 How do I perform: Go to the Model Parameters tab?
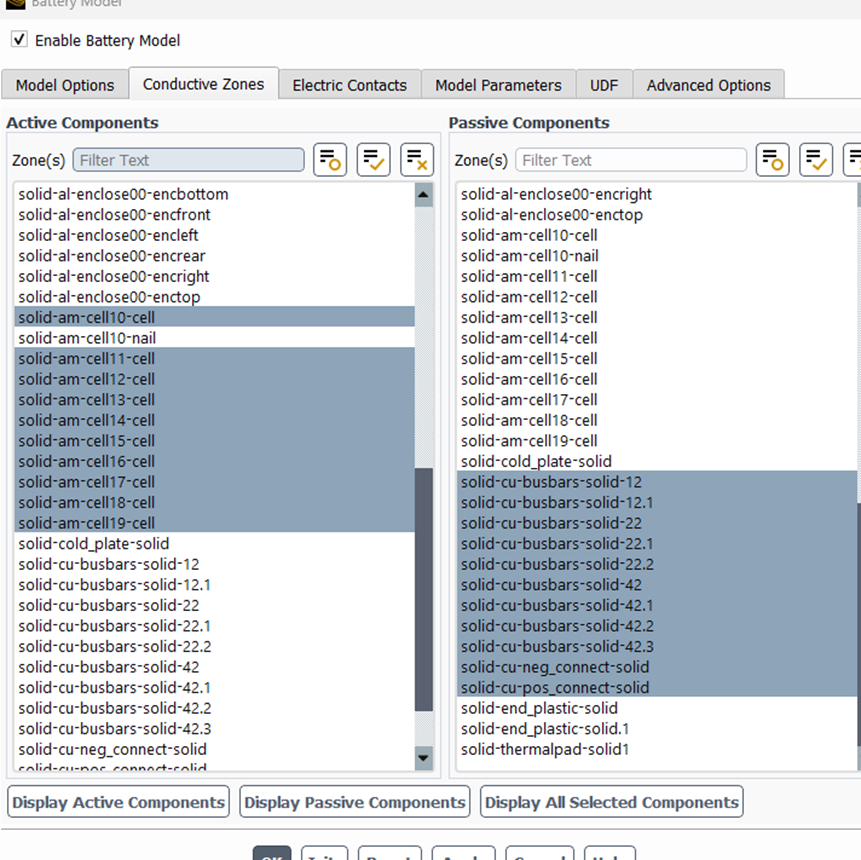point(498,85)
